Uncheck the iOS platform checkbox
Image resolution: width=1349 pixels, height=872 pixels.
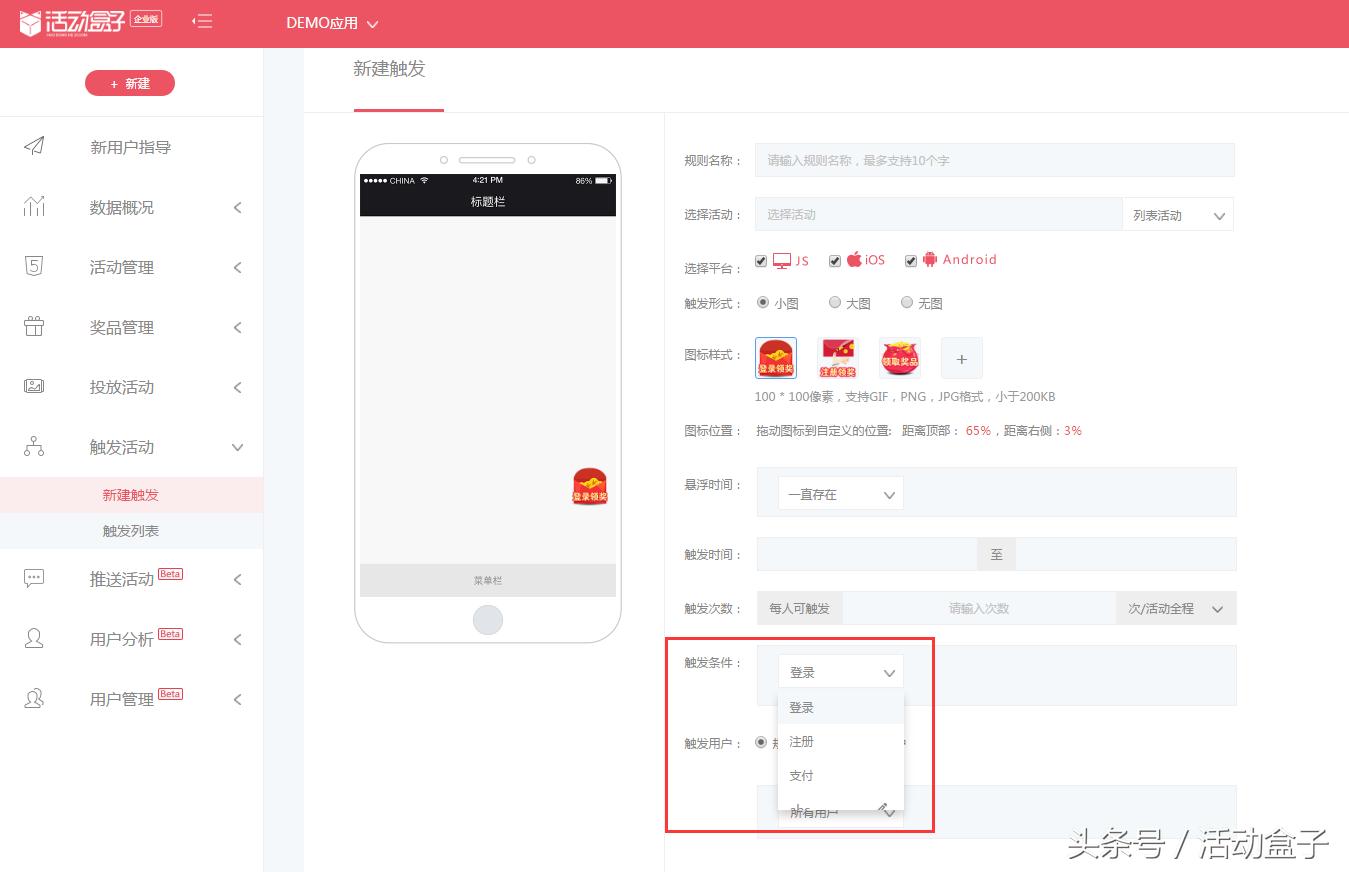(835, 260)
